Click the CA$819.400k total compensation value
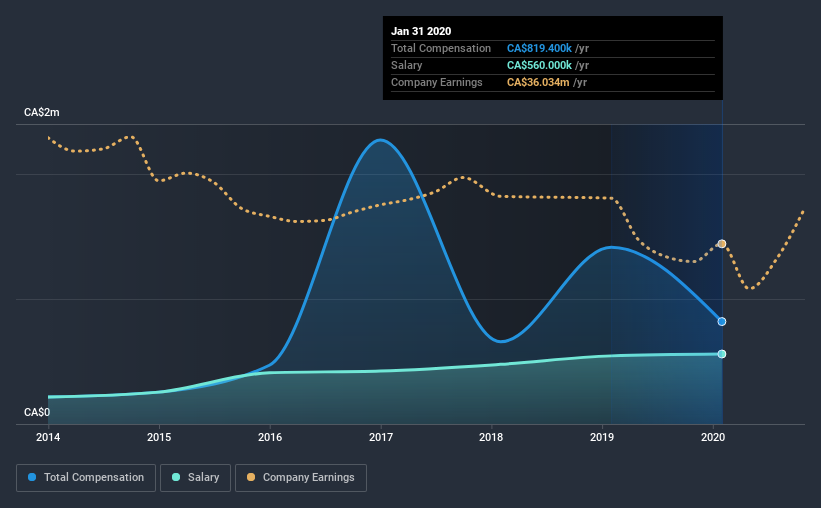The height and width of the screenshot is (508, 821). [x=539, y=48]
